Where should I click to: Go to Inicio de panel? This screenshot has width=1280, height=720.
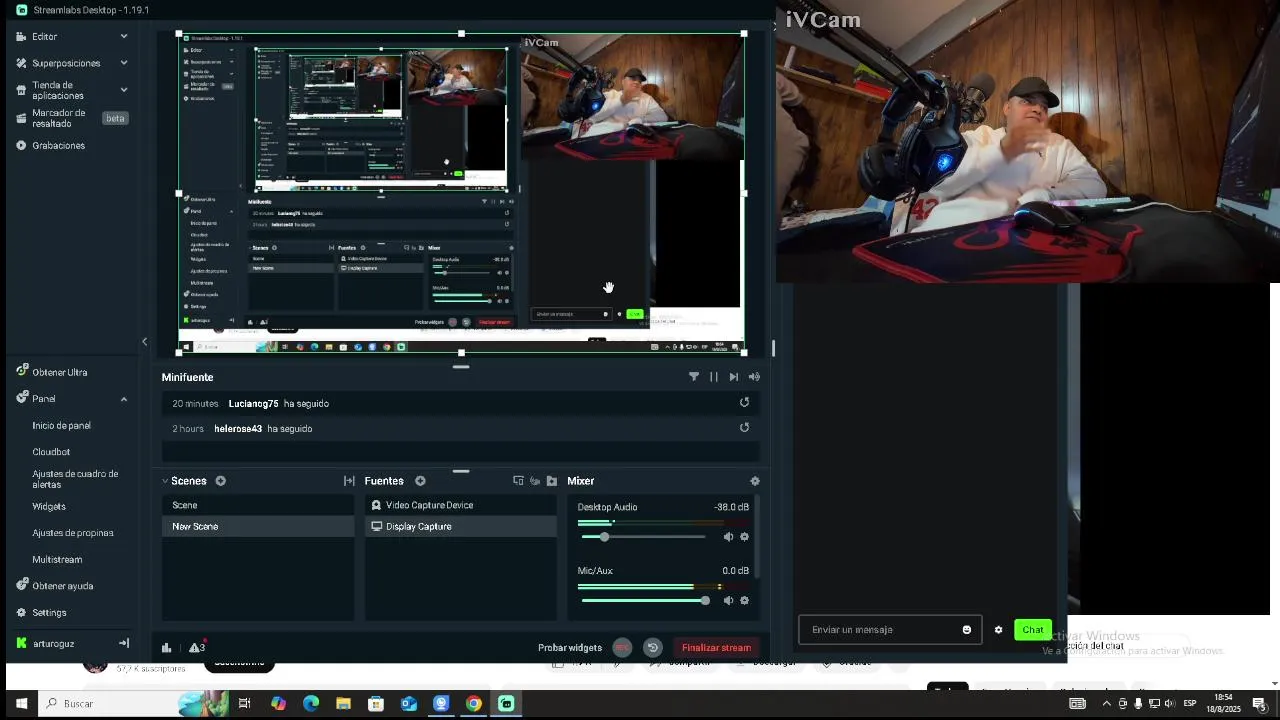click(61, 426)
